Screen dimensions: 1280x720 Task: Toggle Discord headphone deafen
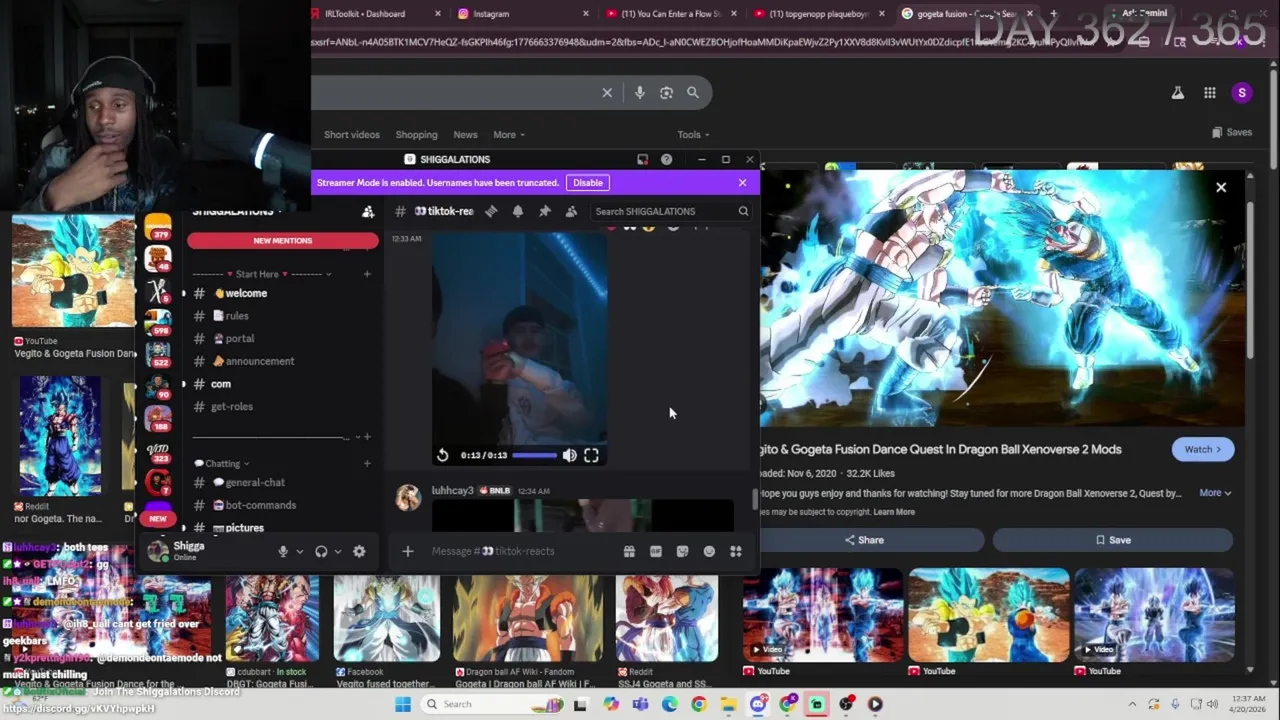(321, 551)
